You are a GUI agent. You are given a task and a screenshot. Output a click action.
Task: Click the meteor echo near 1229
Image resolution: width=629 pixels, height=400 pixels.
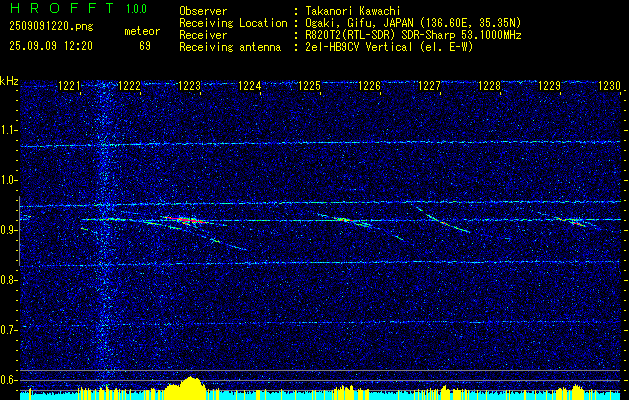coord(574,221)
